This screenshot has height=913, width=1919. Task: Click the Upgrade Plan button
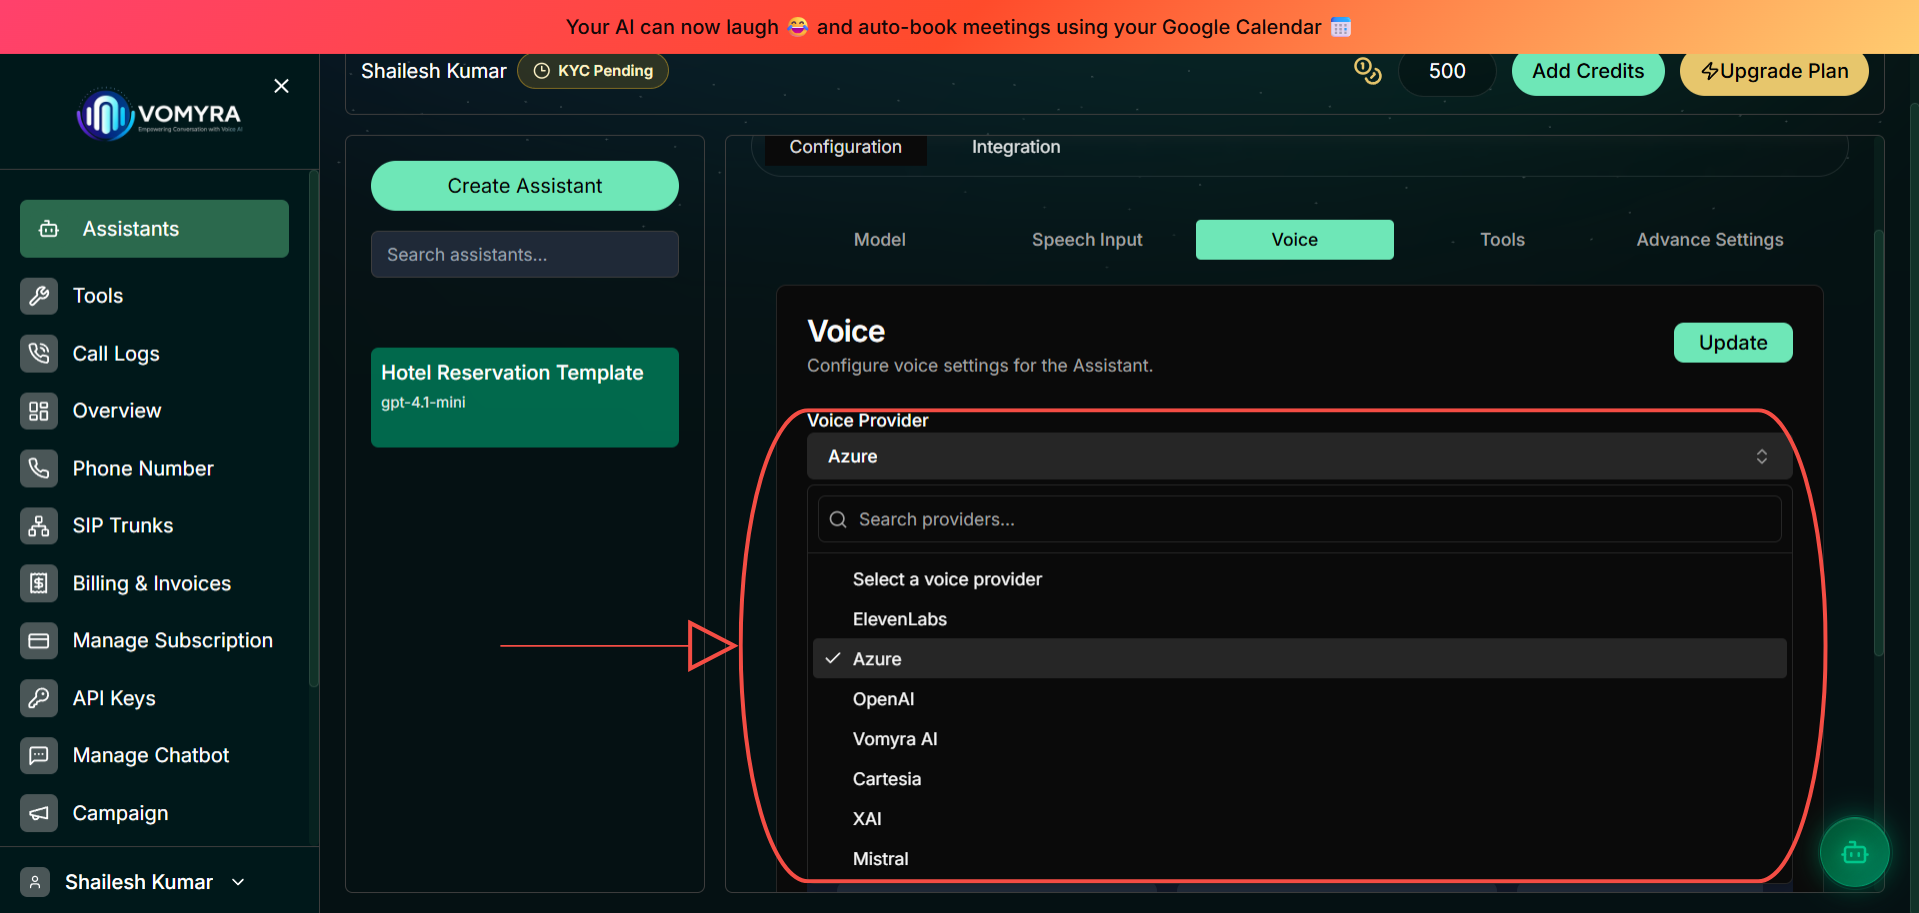[1774, 71]
